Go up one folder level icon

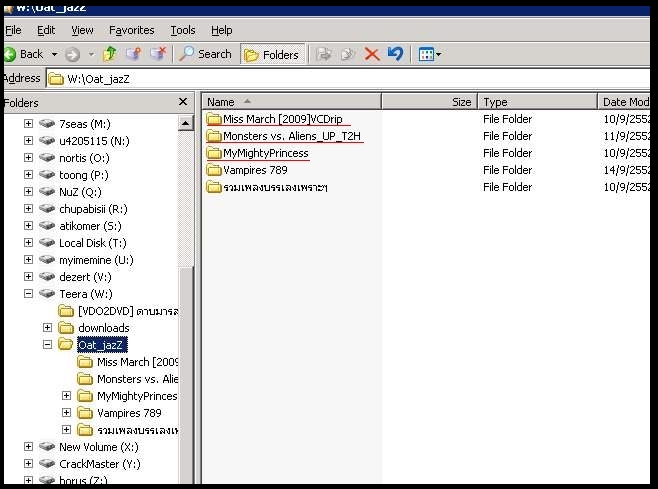[110, 54]
